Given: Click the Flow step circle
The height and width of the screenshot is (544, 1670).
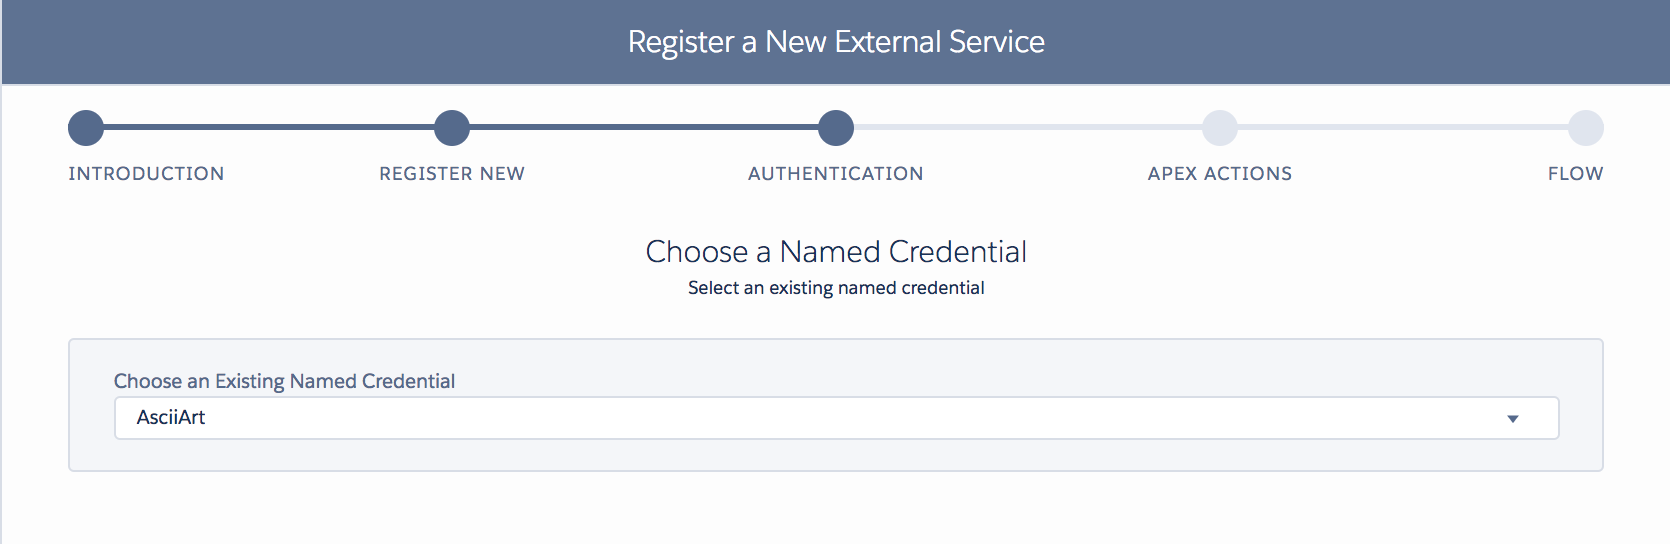Looking at the screenshot, I should [1586, 128].
